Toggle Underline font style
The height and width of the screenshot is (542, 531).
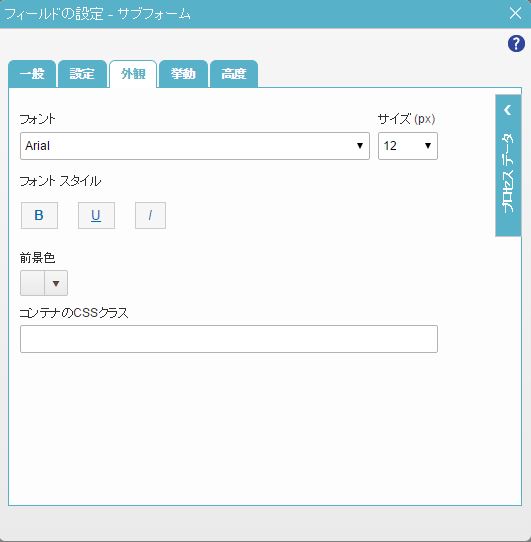point(96,215)
